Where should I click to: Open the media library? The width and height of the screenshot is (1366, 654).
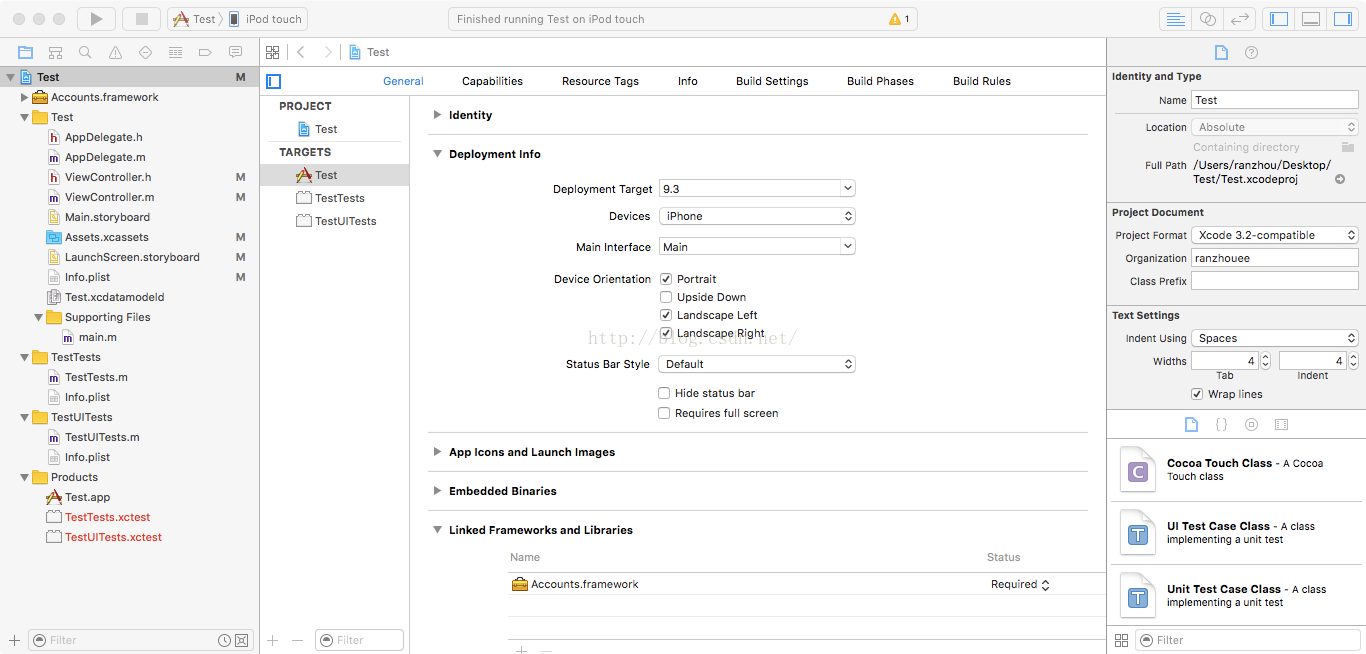pos(1281,424)
